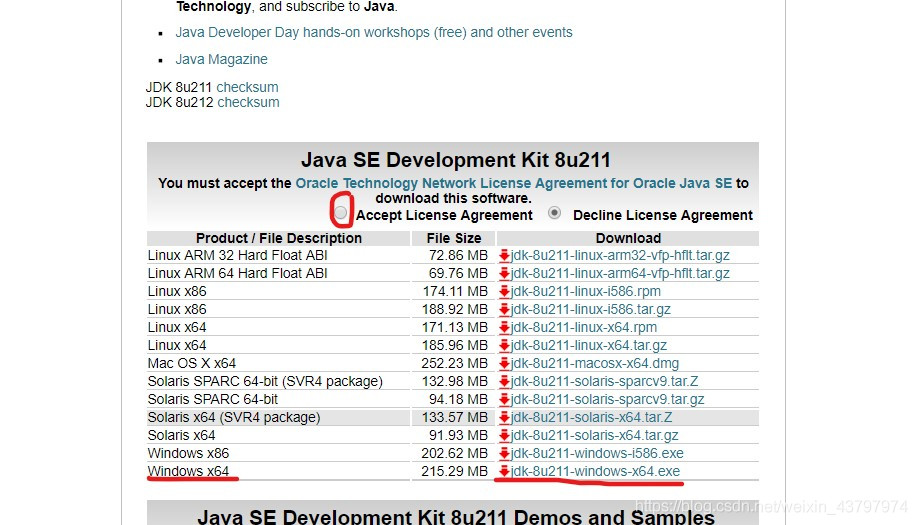Open the Java Magazine link

221,59
